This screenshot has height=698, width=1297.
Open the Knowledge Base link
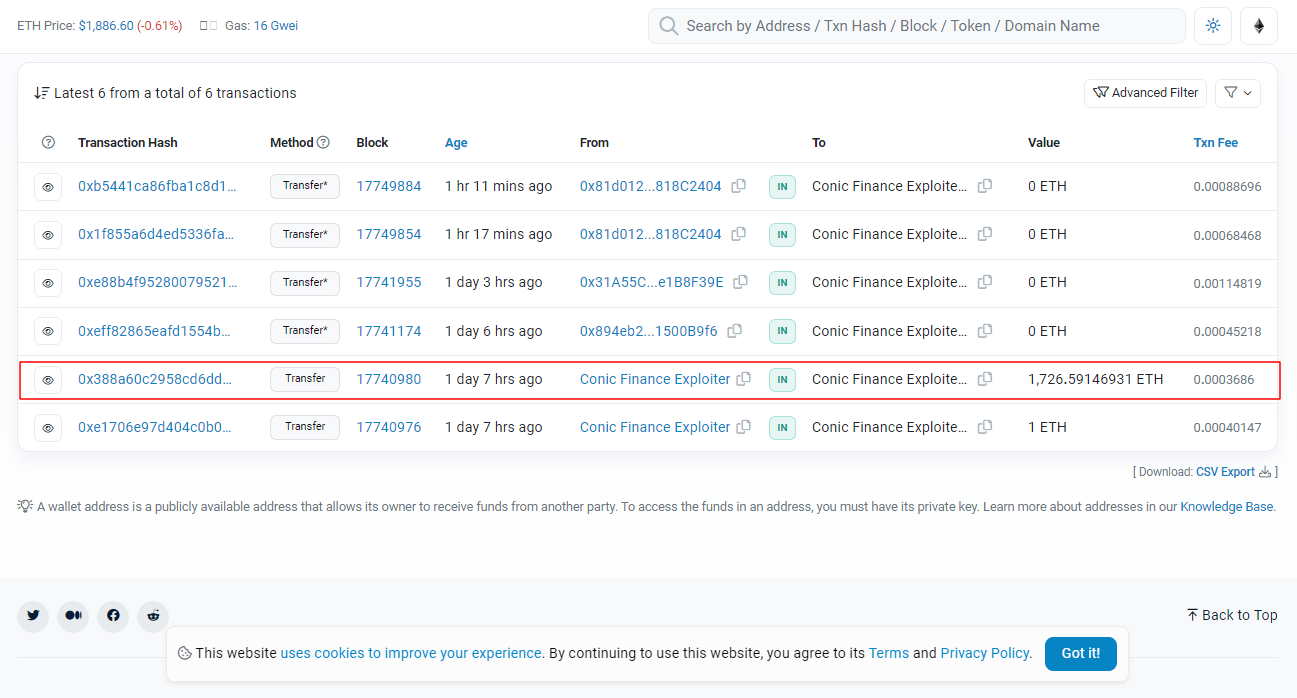(x=1226, y=507)
